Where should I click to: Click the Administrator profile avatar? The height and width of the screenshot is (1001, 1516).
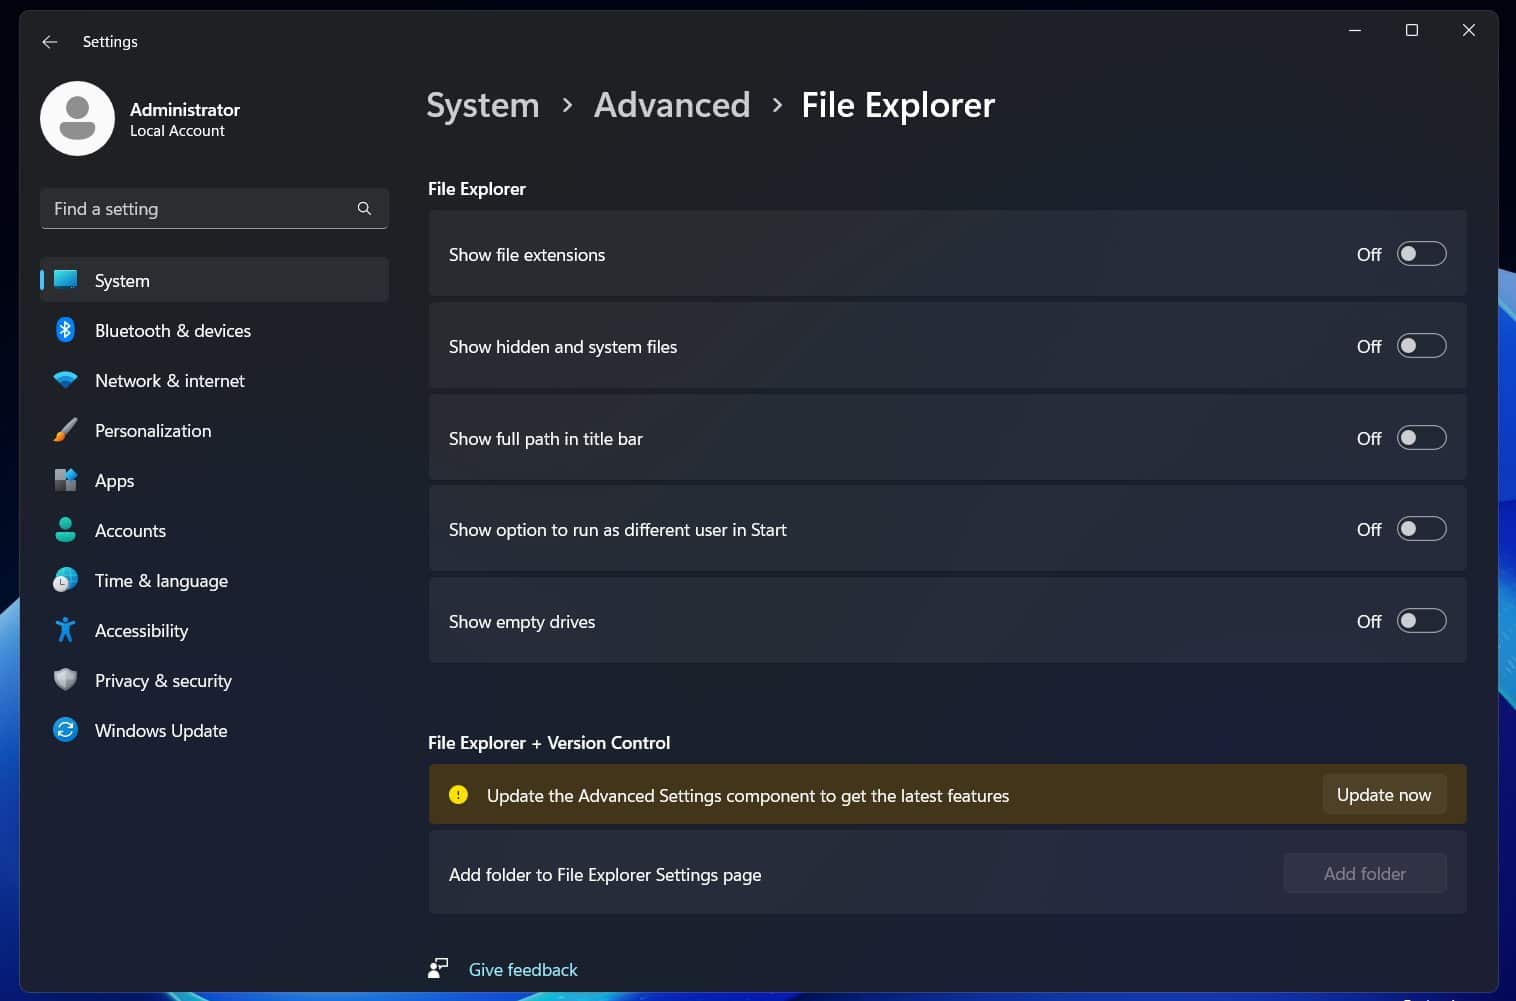coord(77,119)
